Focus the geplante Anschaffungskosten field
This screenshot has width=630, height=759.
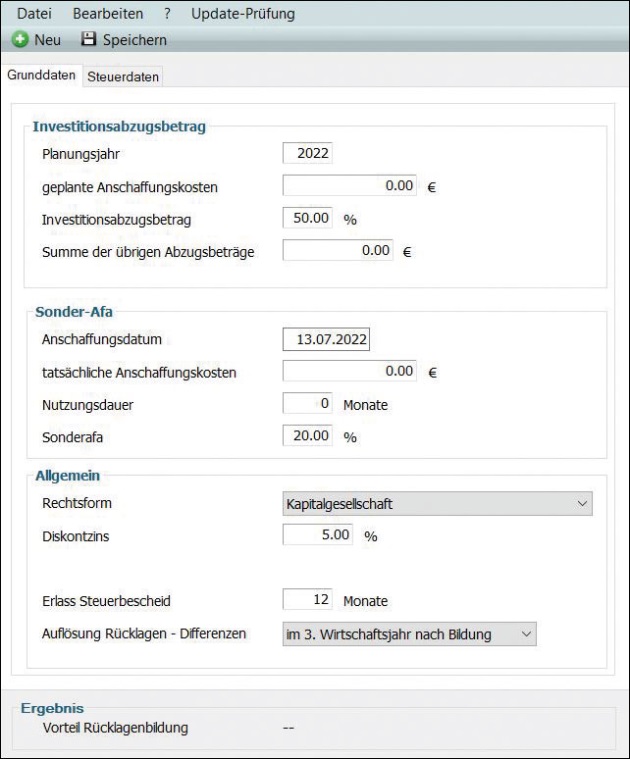[349, 186]
